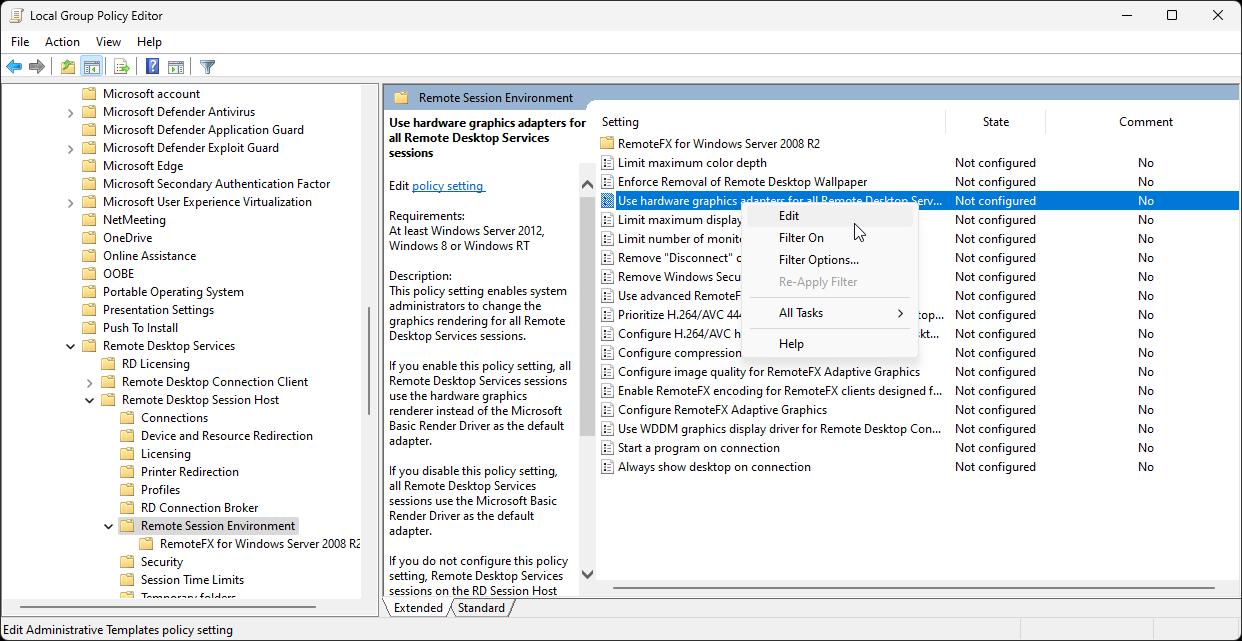The width and height of the screenshot is (1242, 641).
Task: Switch to the Standard tab
Action: pyautogui.click(x=480, y=607)
